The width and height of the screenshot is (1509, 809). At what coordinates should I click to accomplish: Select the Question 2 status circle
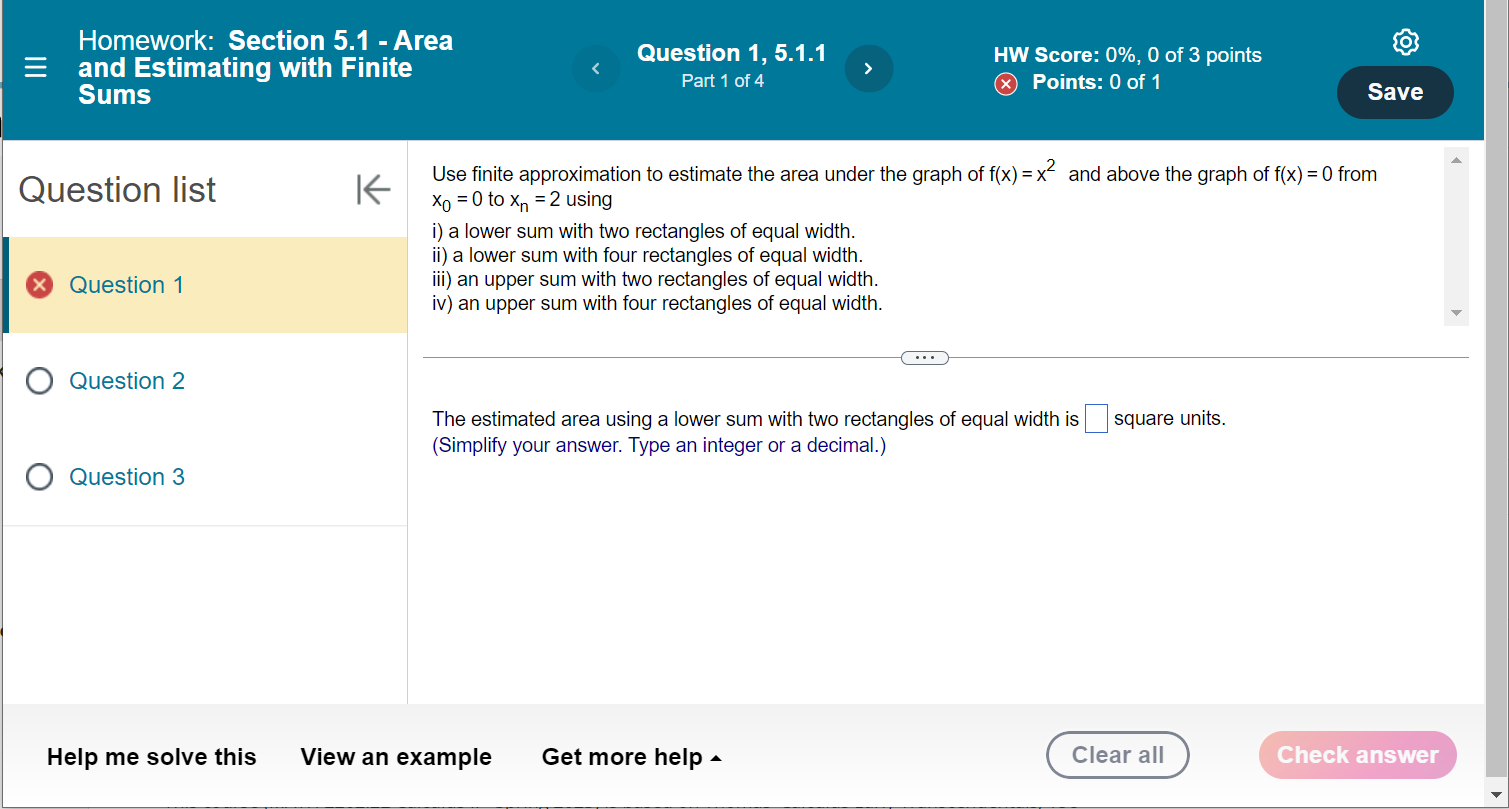pos(39,380)
